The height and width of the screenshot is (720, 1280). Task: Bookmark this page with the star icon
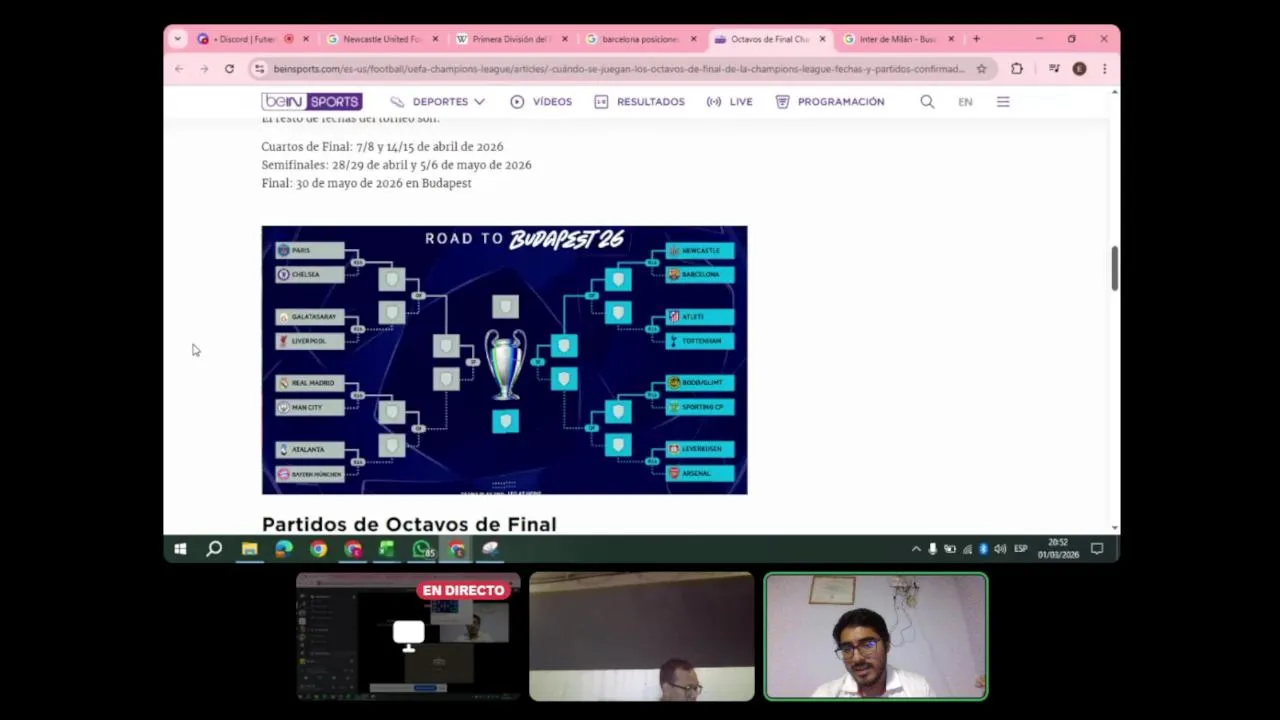[x=982, y=69]
